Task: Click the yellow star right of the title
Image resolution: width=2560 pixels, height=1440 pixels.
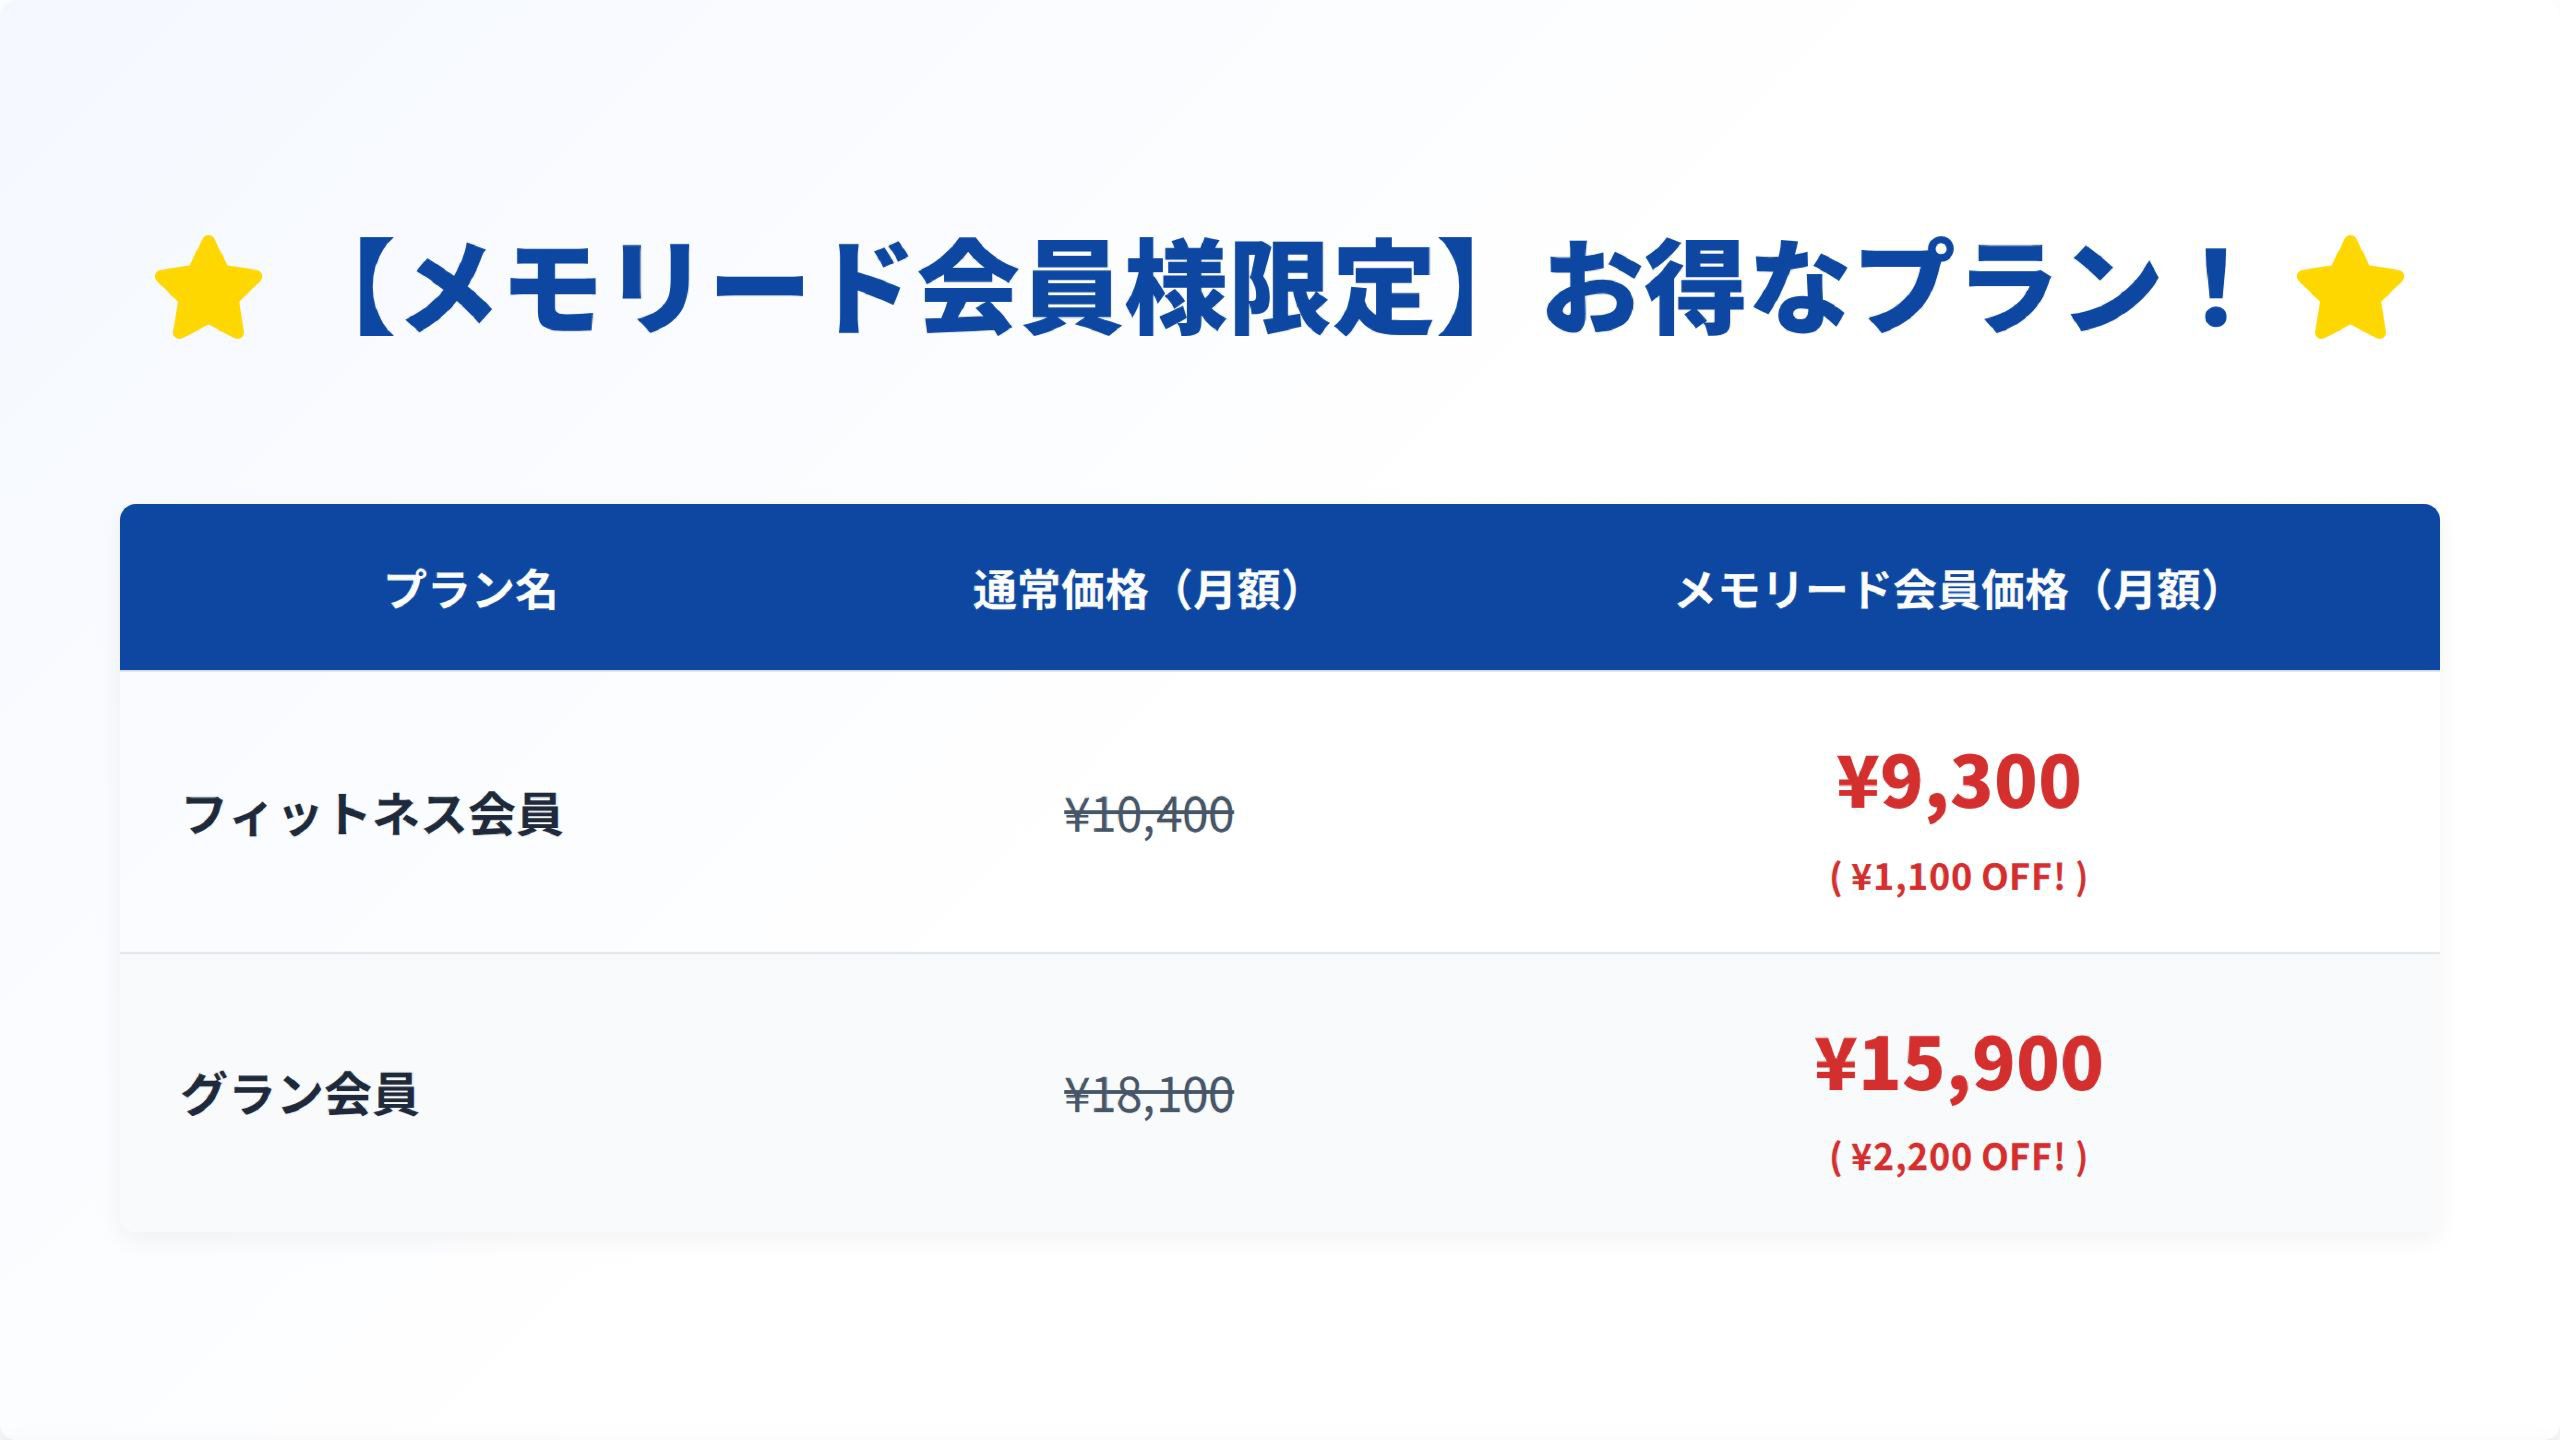Action: (x=2350, y=288)
